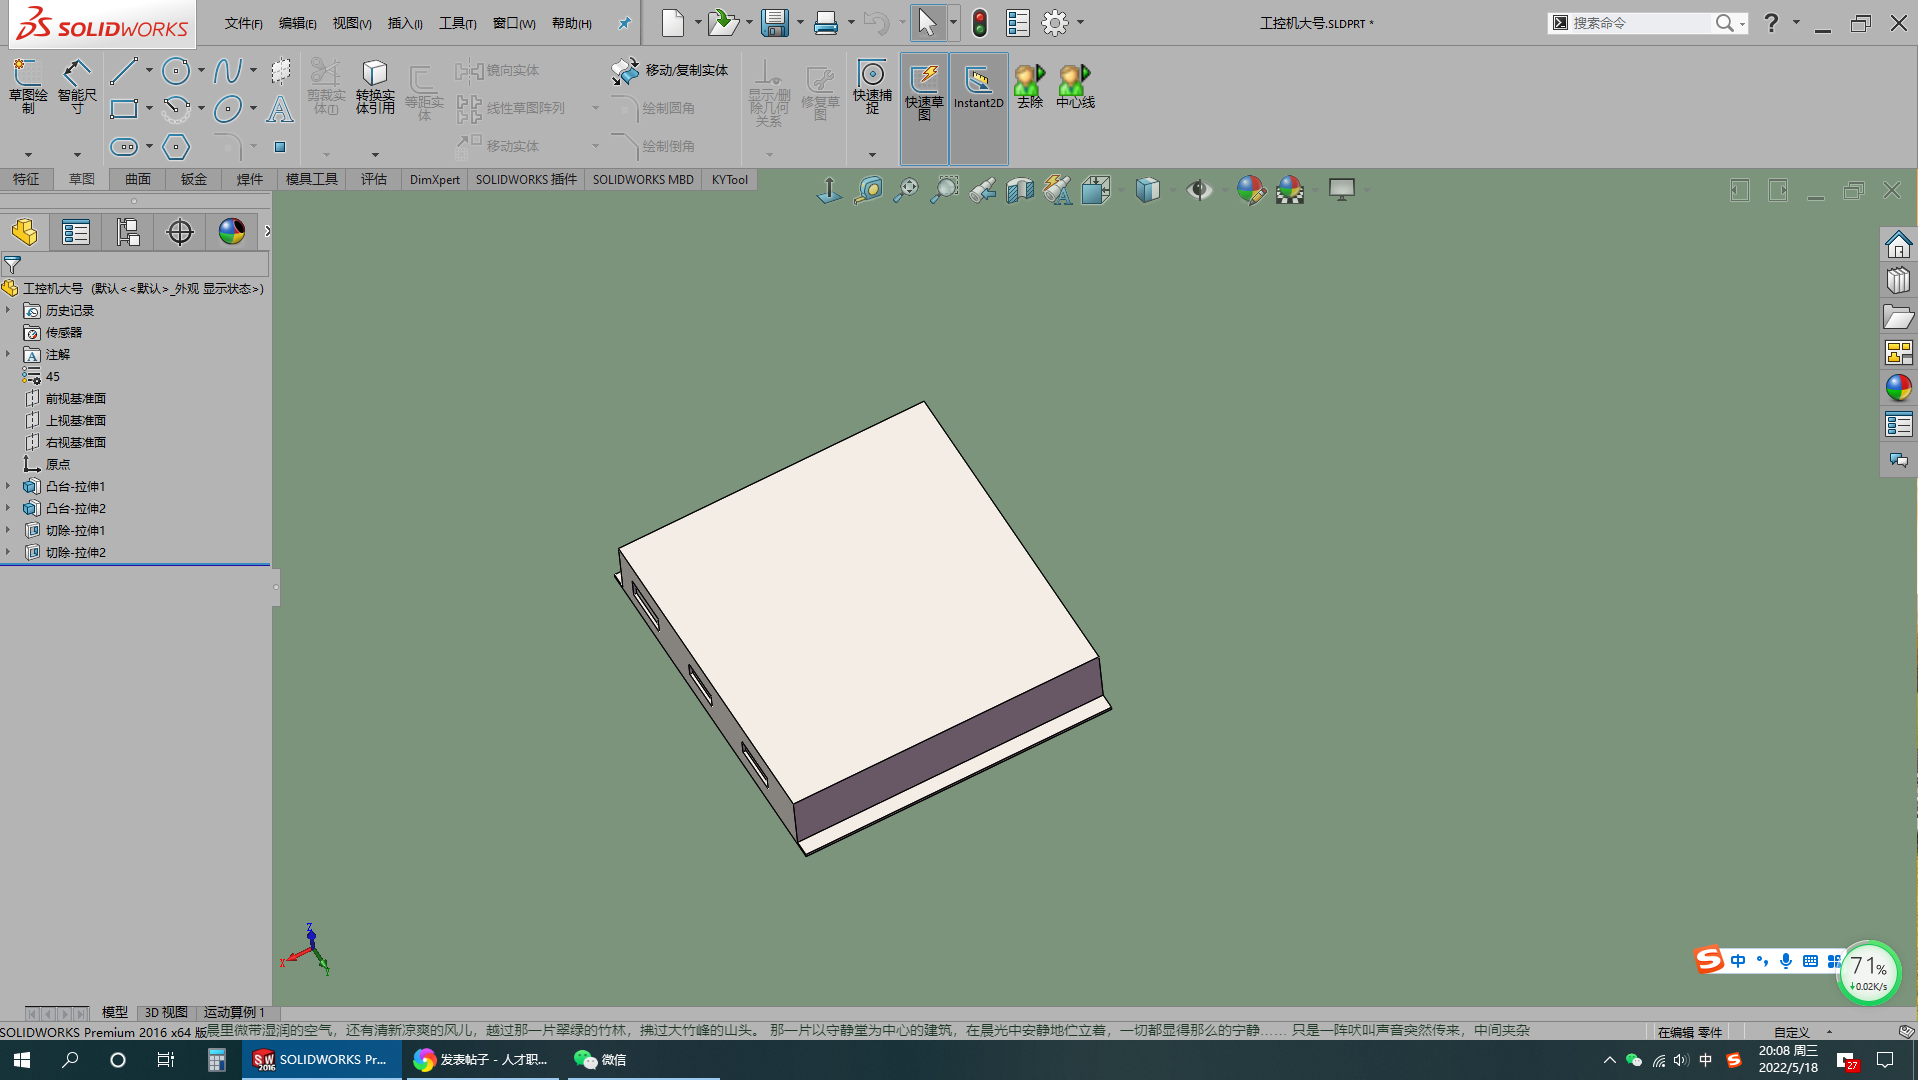Click the Apply Scene icon
Viewport: 1918px width, 1080px height.
(x=1290, y=190)
